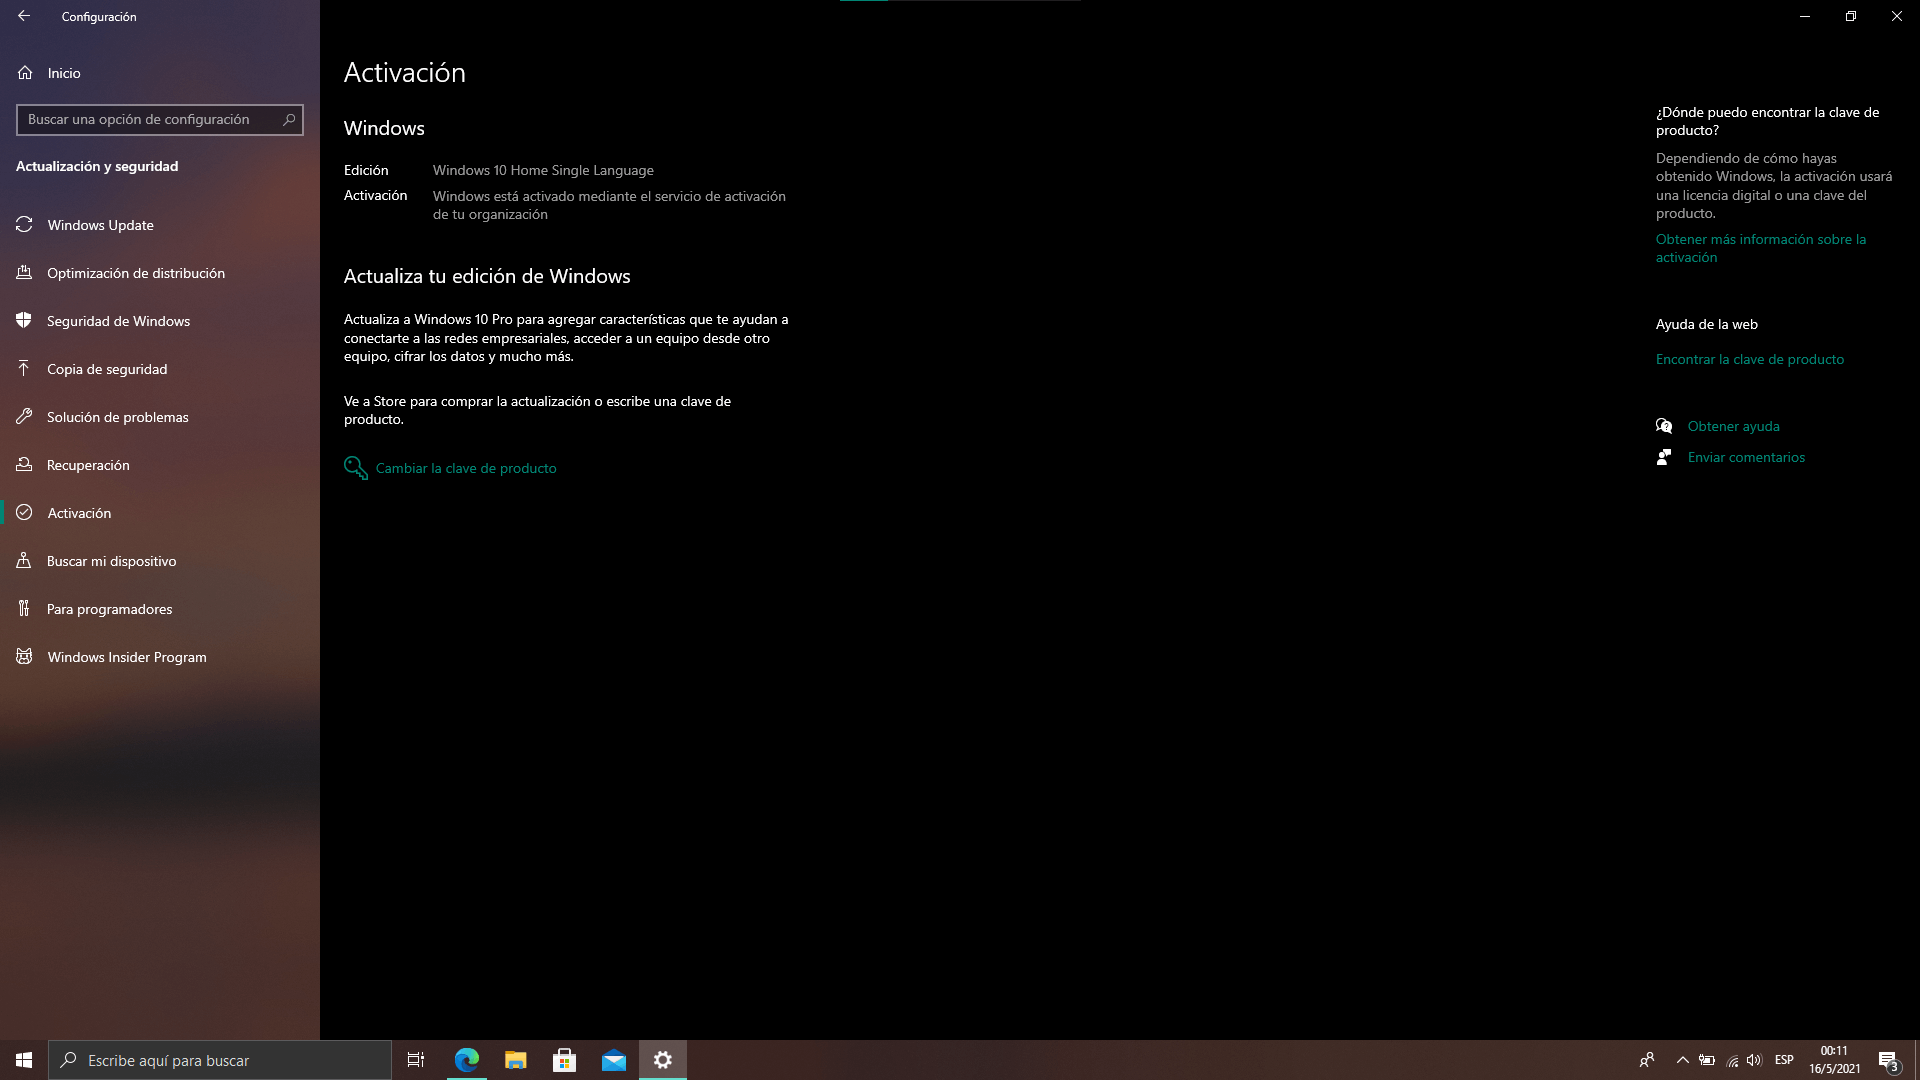The width and height of the screenshot is (1920, 1080).
Task: Open Para programadores settings
Action: (x=109, y=609)
